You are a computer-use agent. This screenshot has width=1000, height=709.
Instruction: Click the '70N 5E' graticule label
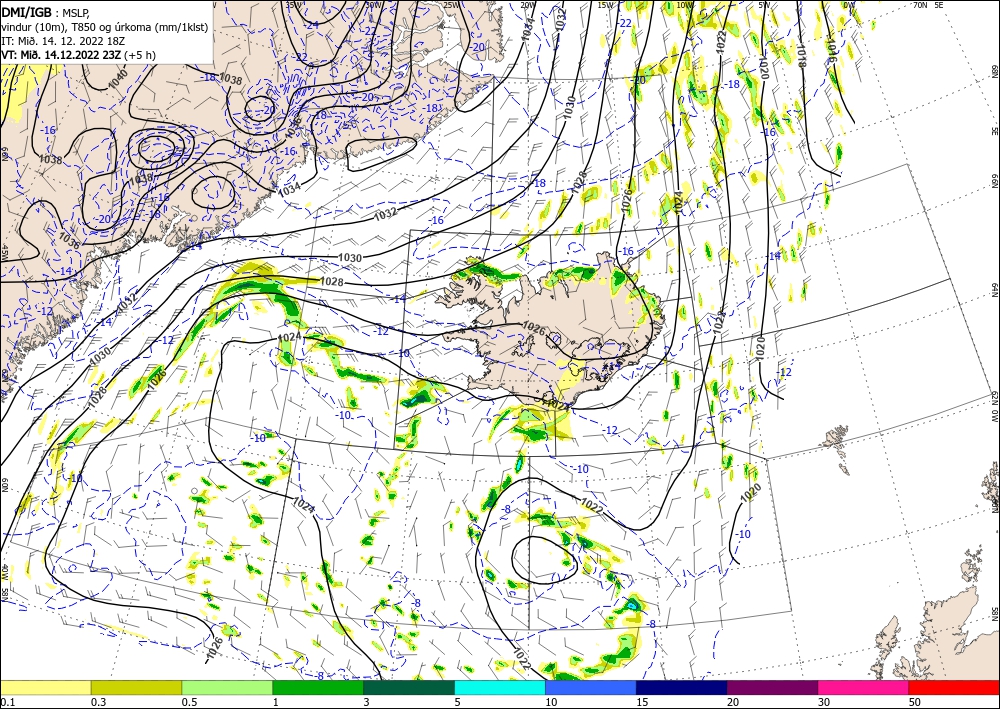[928, 4]
